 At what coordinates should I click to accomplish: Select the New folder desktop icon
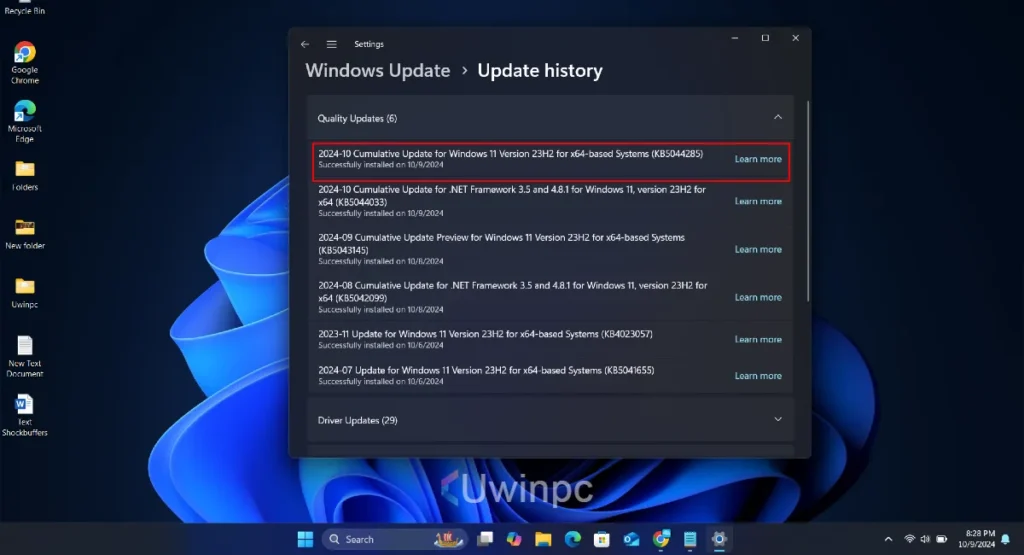click(x=25, y=234)
